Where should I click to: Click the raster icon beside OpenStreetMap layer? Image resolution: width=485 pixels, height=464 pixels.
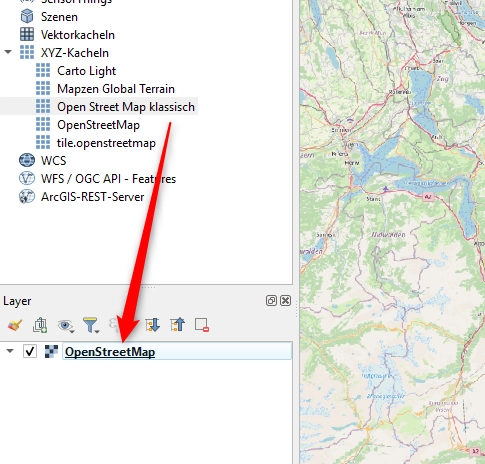51,352
